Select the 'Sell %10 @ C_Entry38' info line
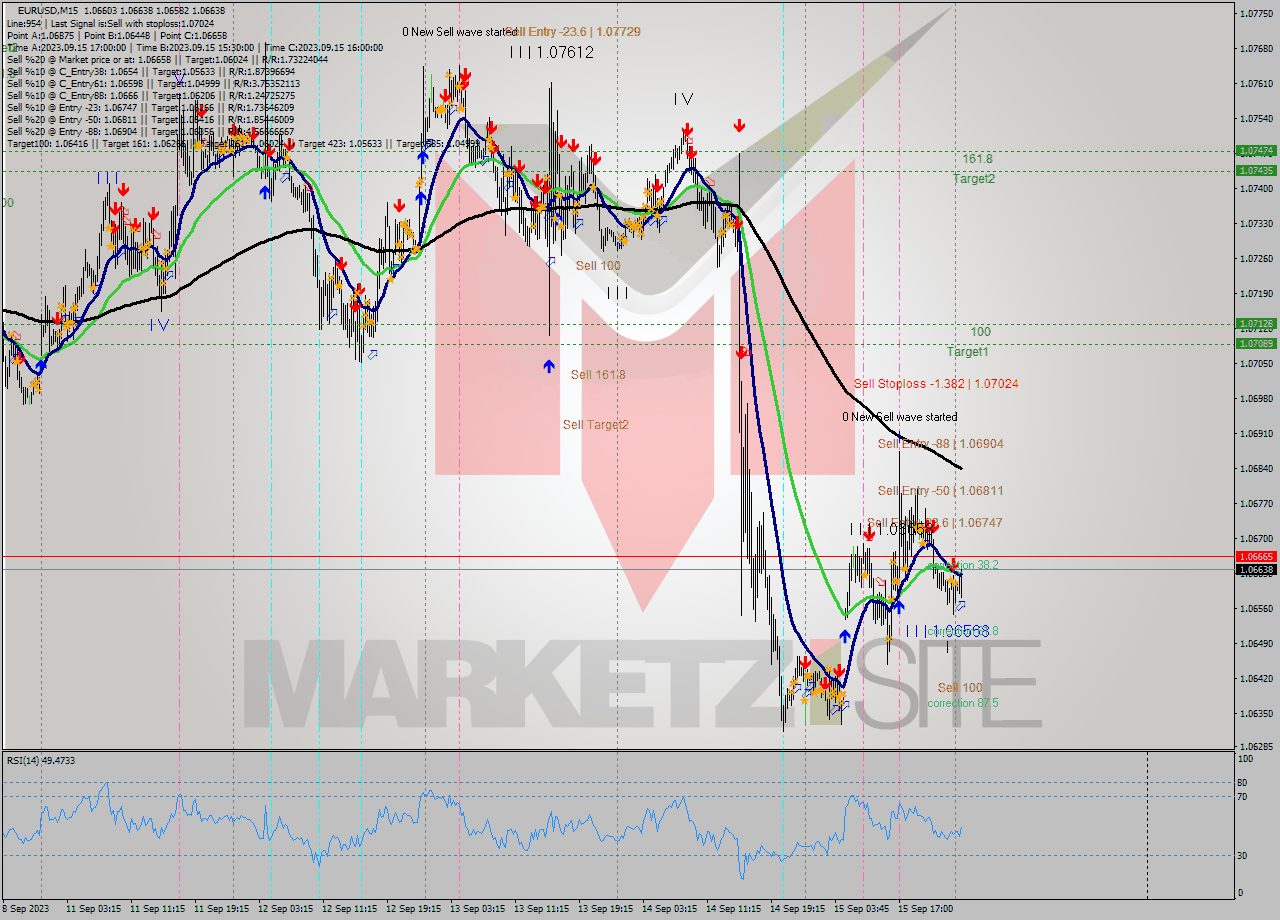Viewport: 1280px width, 920px height. (x=151, y=71)
